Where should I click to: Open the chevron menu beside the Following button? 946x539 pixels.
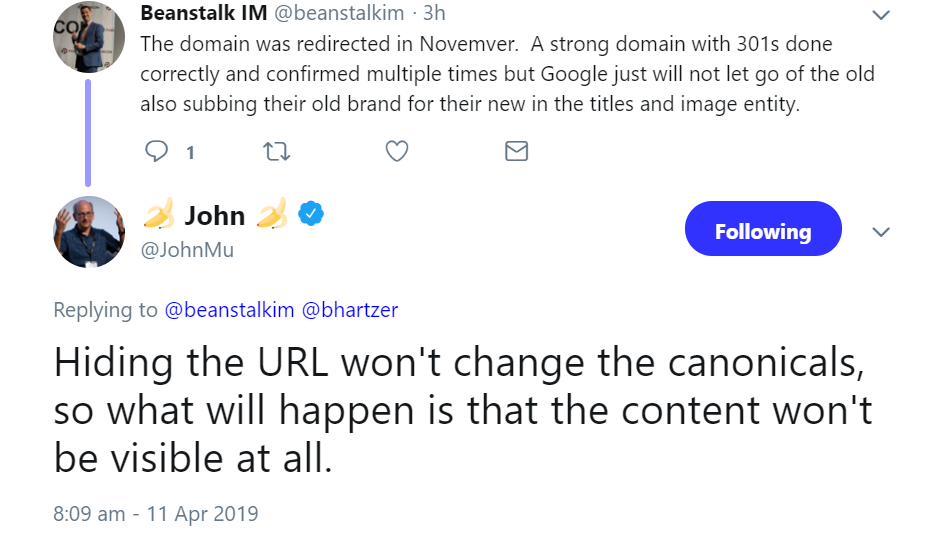pos(881,232)
